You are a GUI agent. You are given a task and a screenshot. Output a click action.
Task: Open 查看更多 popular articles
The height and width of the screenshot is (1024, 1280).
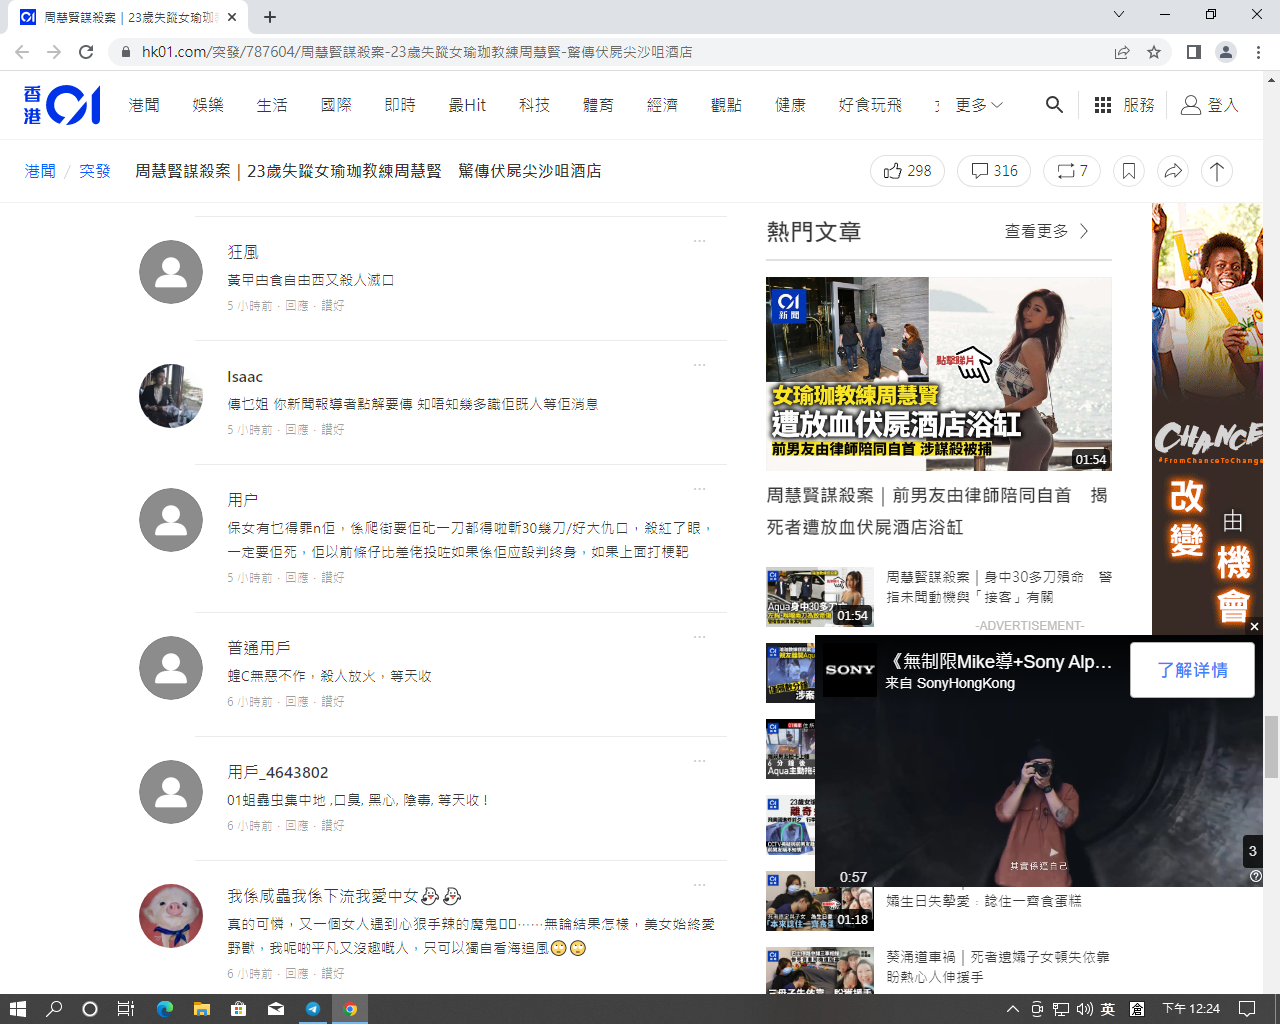coord(1047,231)
